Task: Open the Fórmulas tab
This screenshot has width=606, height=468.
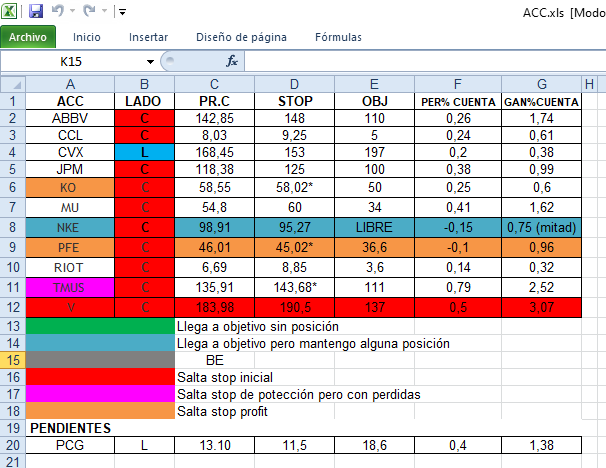Action: point(338,37)
